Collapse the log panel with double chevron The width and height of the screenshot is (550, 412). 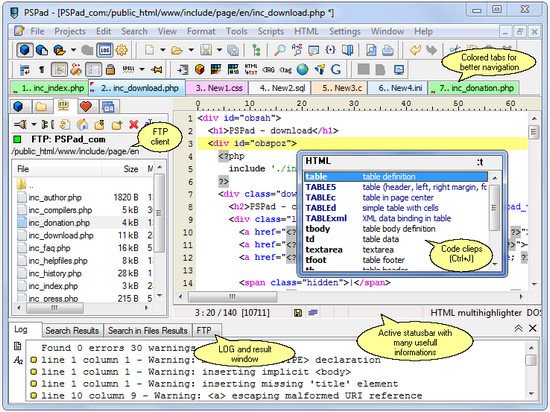[x=518, y=328]
